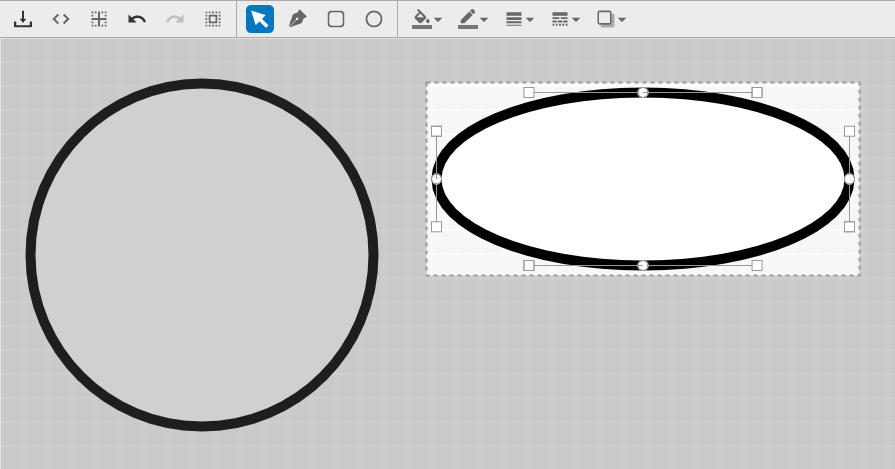The width and height of the screenshot is (895, 469).
Task: Expand the stroke dash style dropdown
Action: click(565, 19)
